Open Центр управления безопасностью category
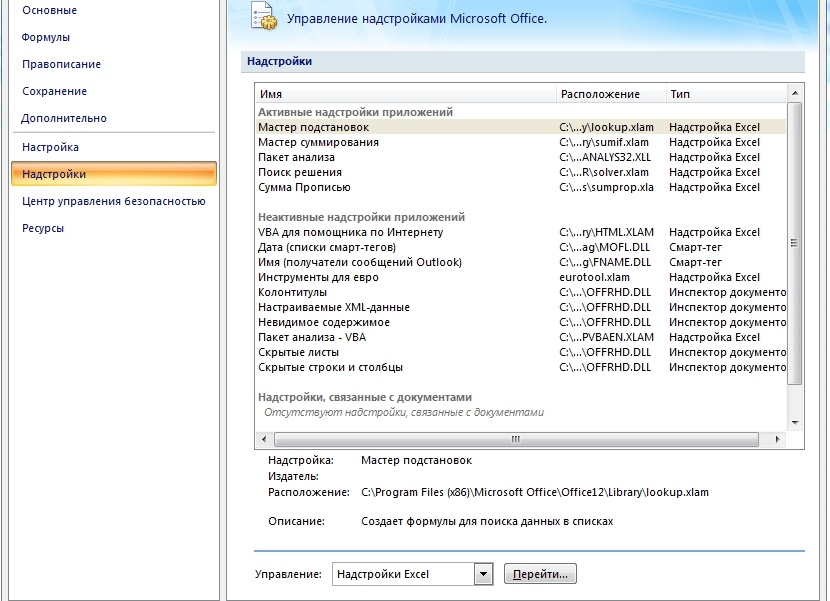830x601 pixels. pyautogui.click(x=114, y=201)
